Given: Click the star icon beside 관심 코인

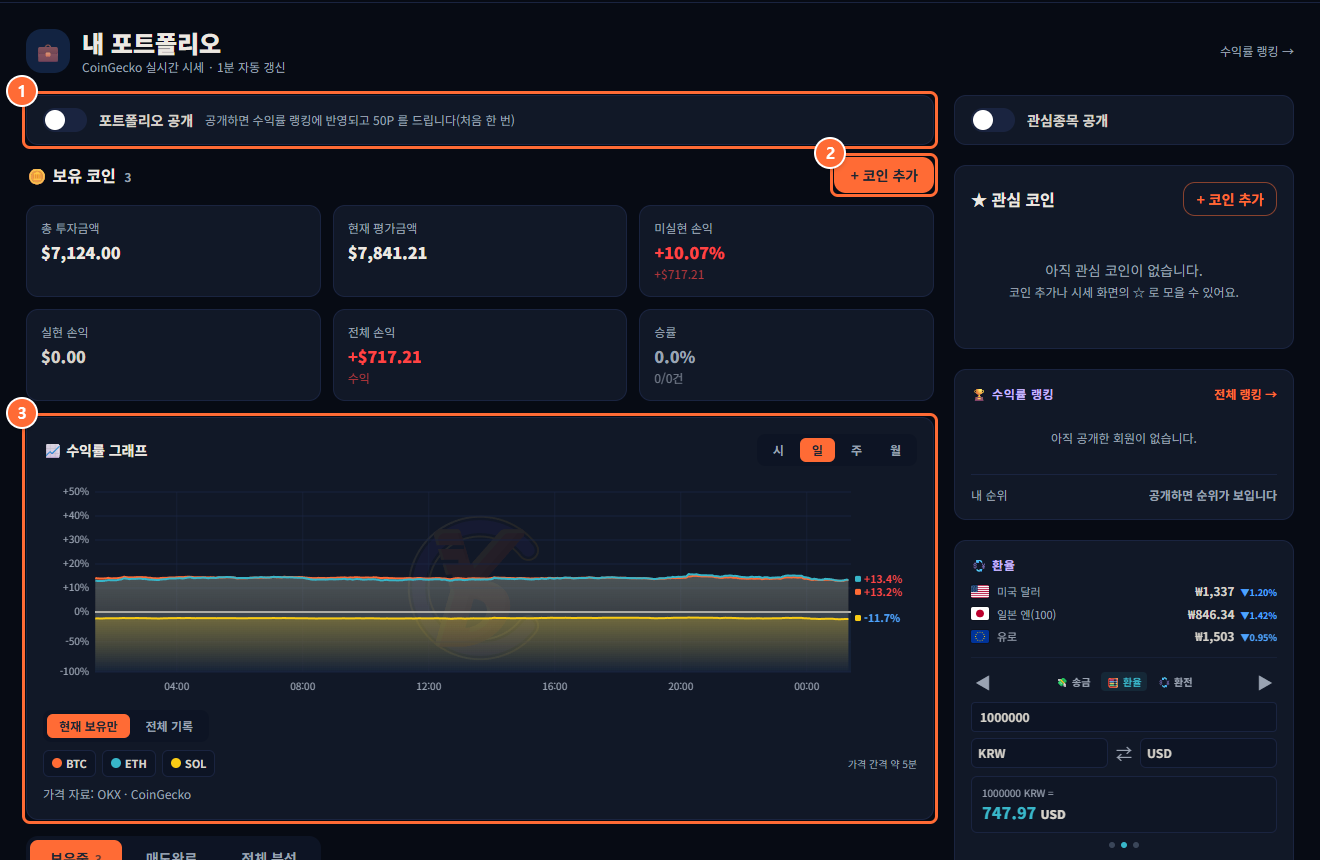Looking at the screenshot, I should [x=979, y=200].
